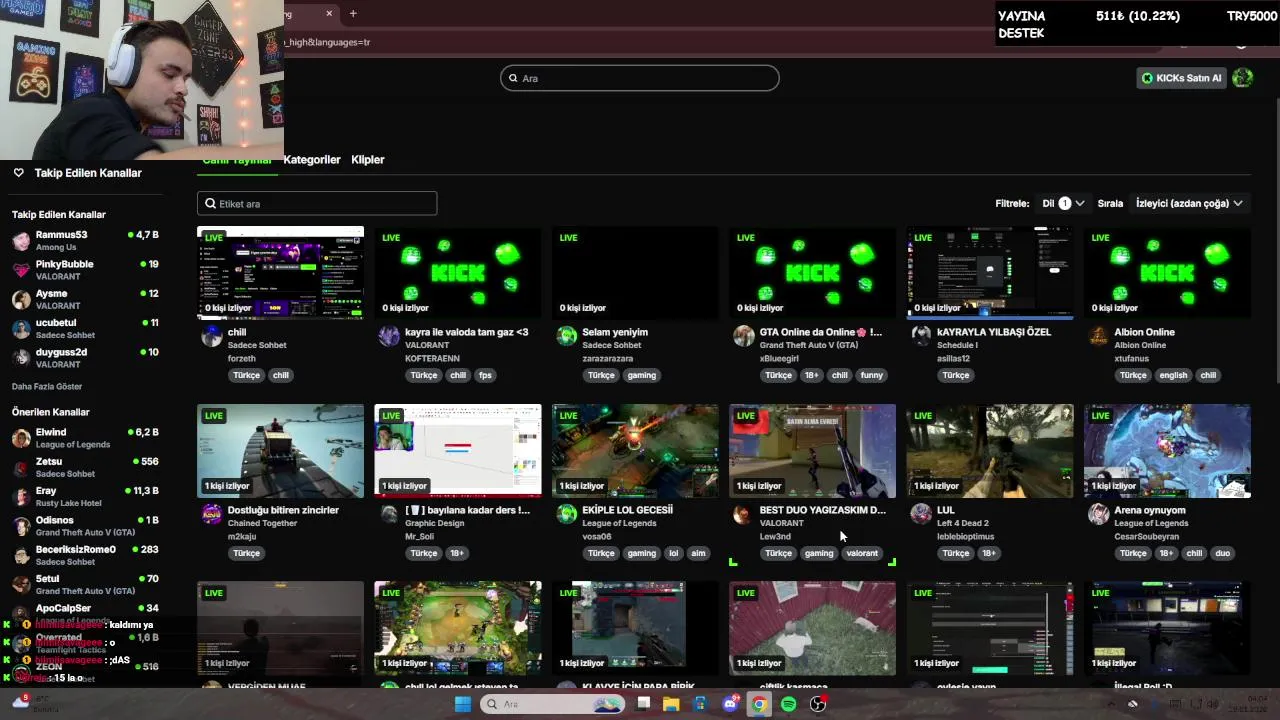
Task: Click the valorant tag under BEST DUO stream
Action: (x=862, y=553)
